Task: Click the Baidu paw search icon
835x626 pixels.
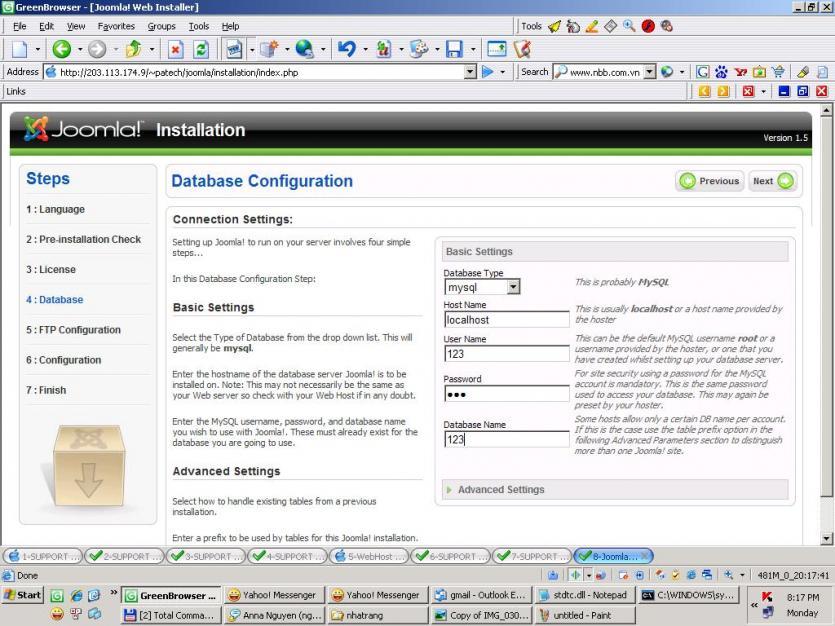Action: (x=721, y=72)
